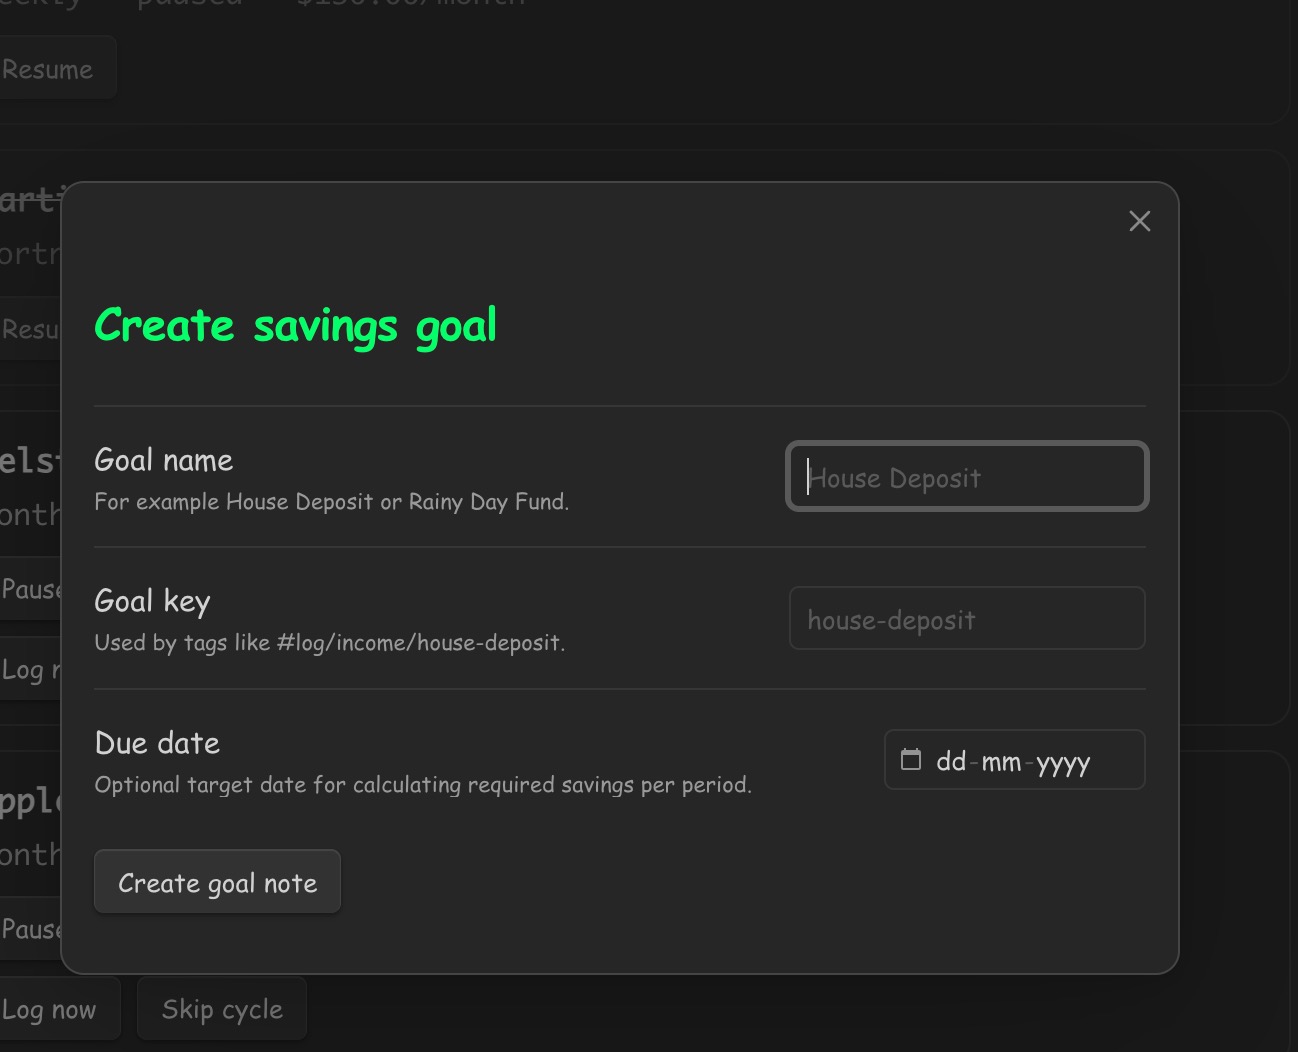Click the Create savings goal heading
Screen dimensions: 1298x1052
tap(295, 326)
